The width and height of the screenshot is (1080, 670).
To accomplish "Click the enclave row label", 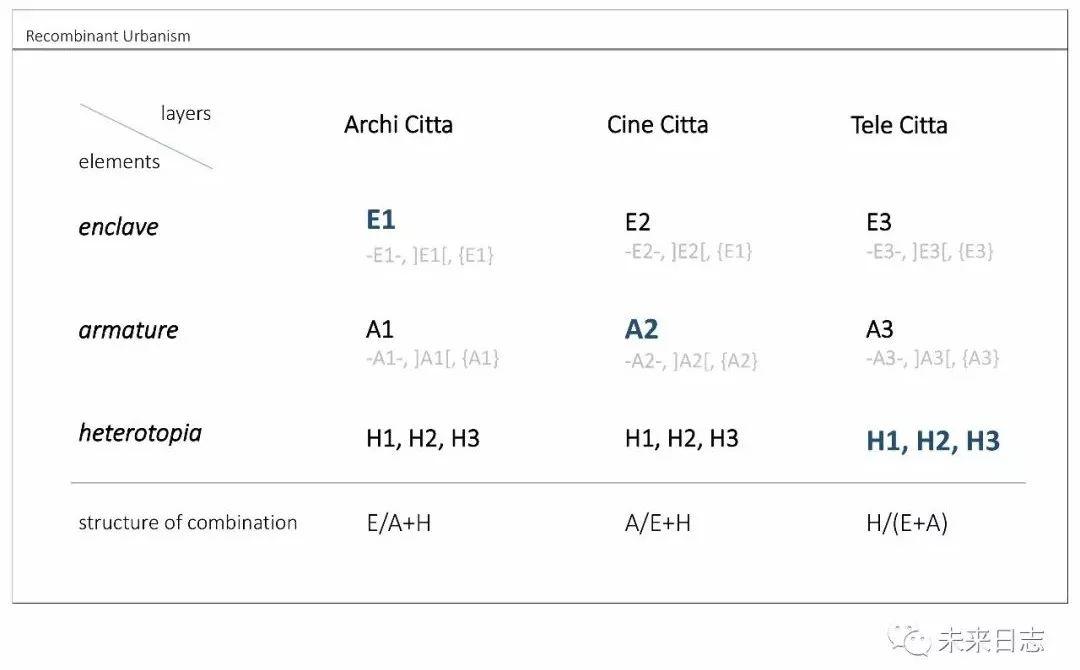I will pos(118,227).
